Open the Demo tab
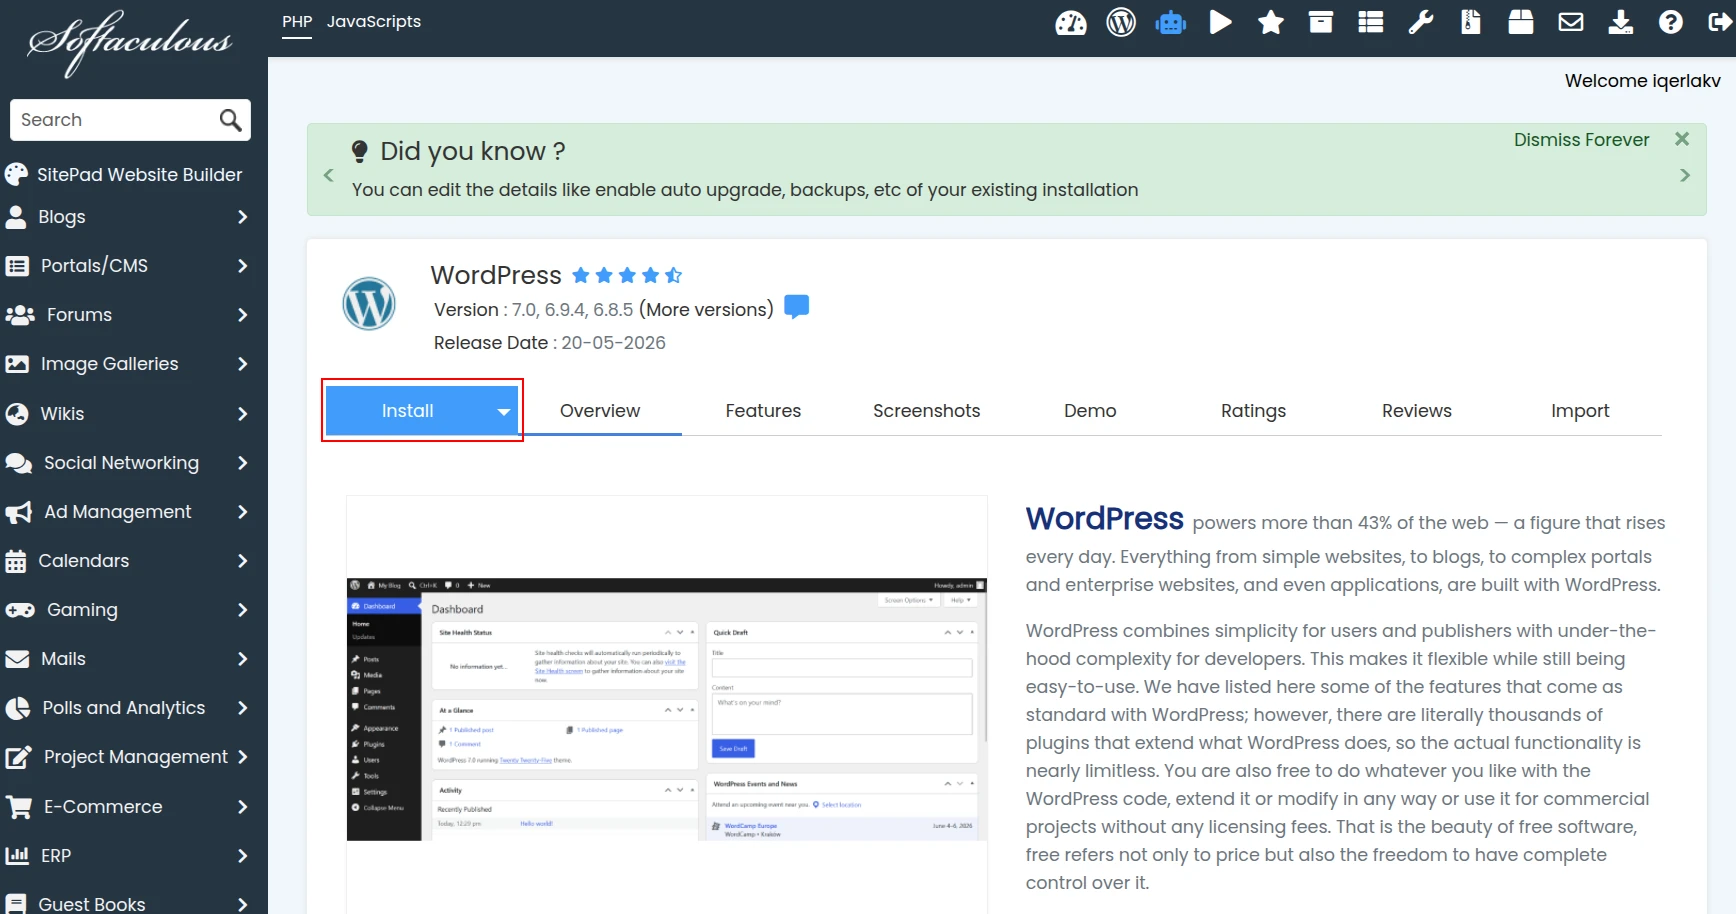The height and width of the screenshot is (914, 1736). (x=1090, y=411)
